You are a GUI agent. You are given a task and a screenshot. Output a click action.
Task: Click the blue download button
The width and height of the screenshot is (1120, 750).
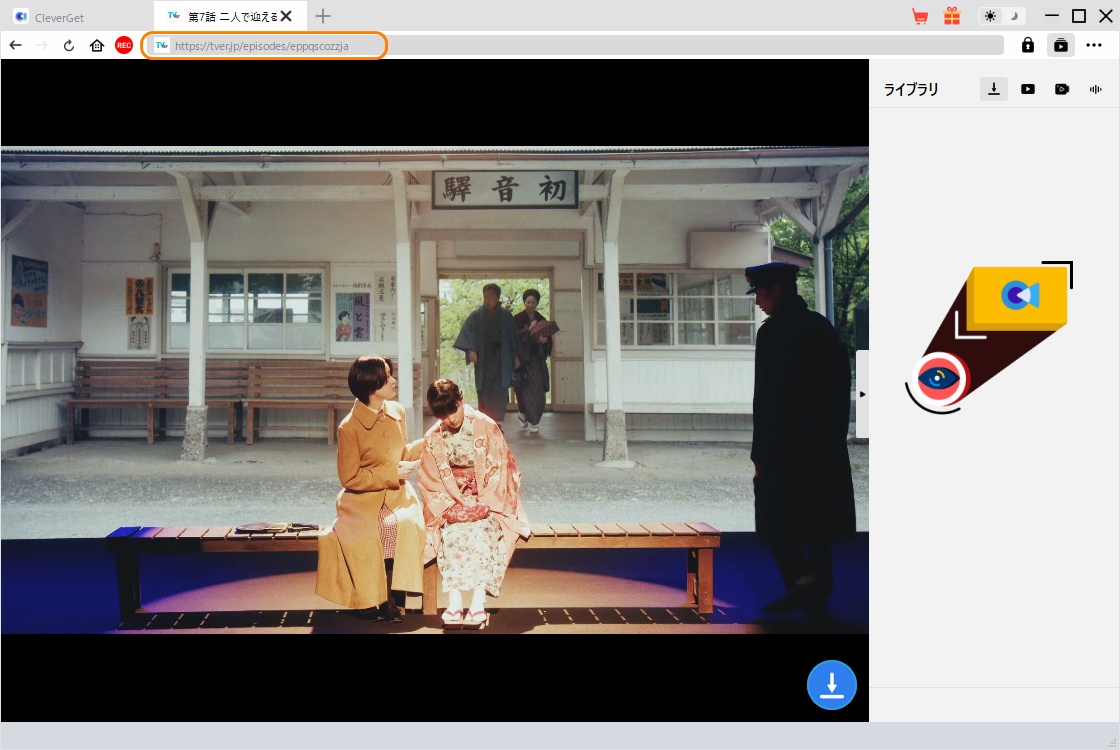831,685
